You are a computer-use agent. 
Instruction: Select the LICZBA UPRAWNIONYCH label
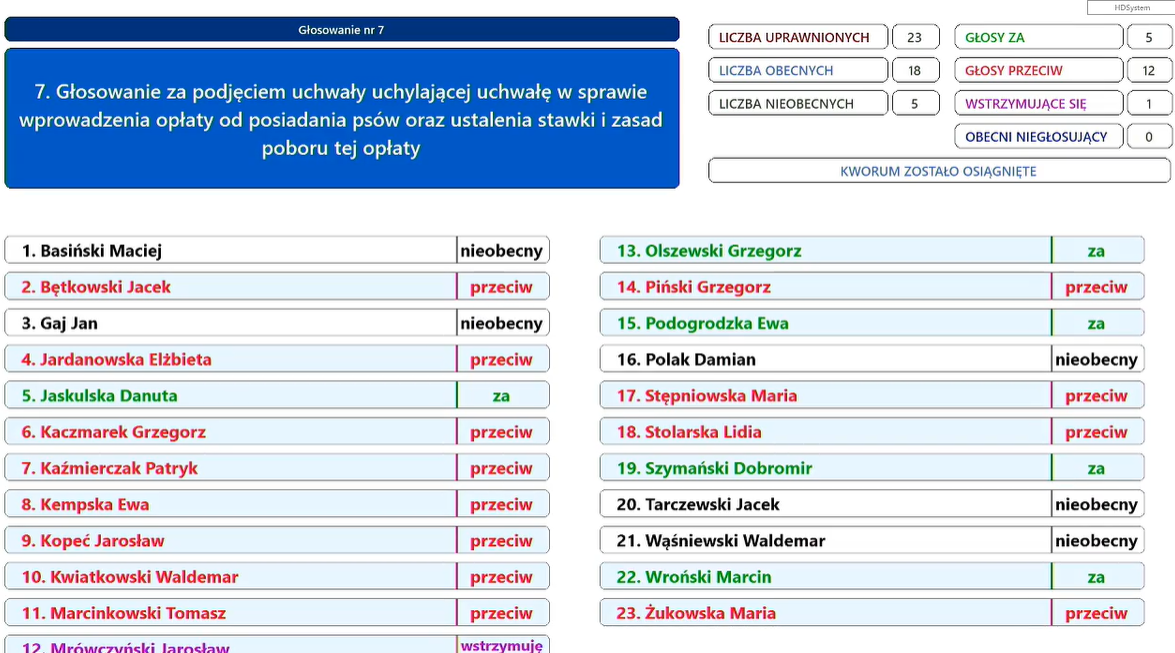[x=797, y=38]
